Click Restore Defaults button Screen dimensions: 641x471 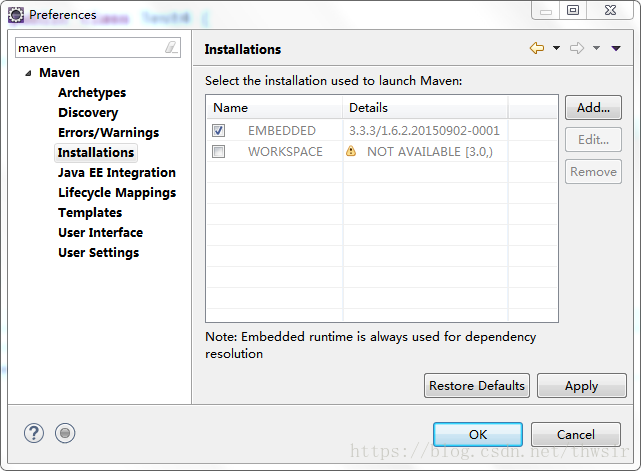tap(477, 385)
